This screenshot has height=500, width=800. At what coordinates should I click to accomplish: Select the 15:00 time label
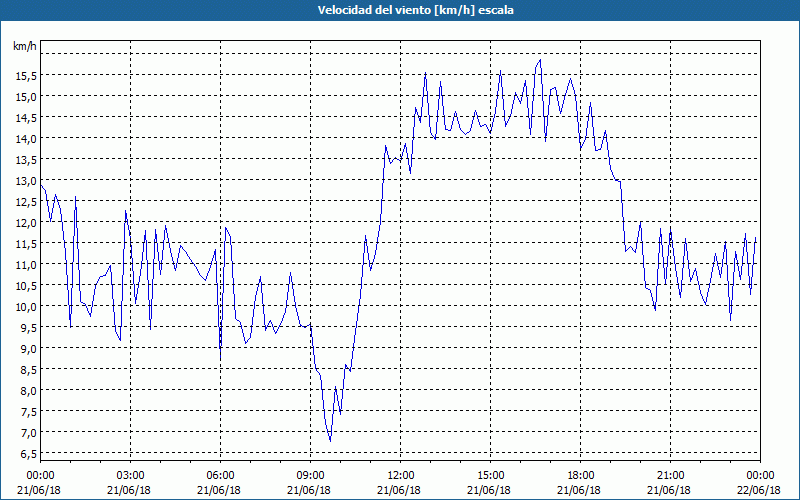(490, 476)
